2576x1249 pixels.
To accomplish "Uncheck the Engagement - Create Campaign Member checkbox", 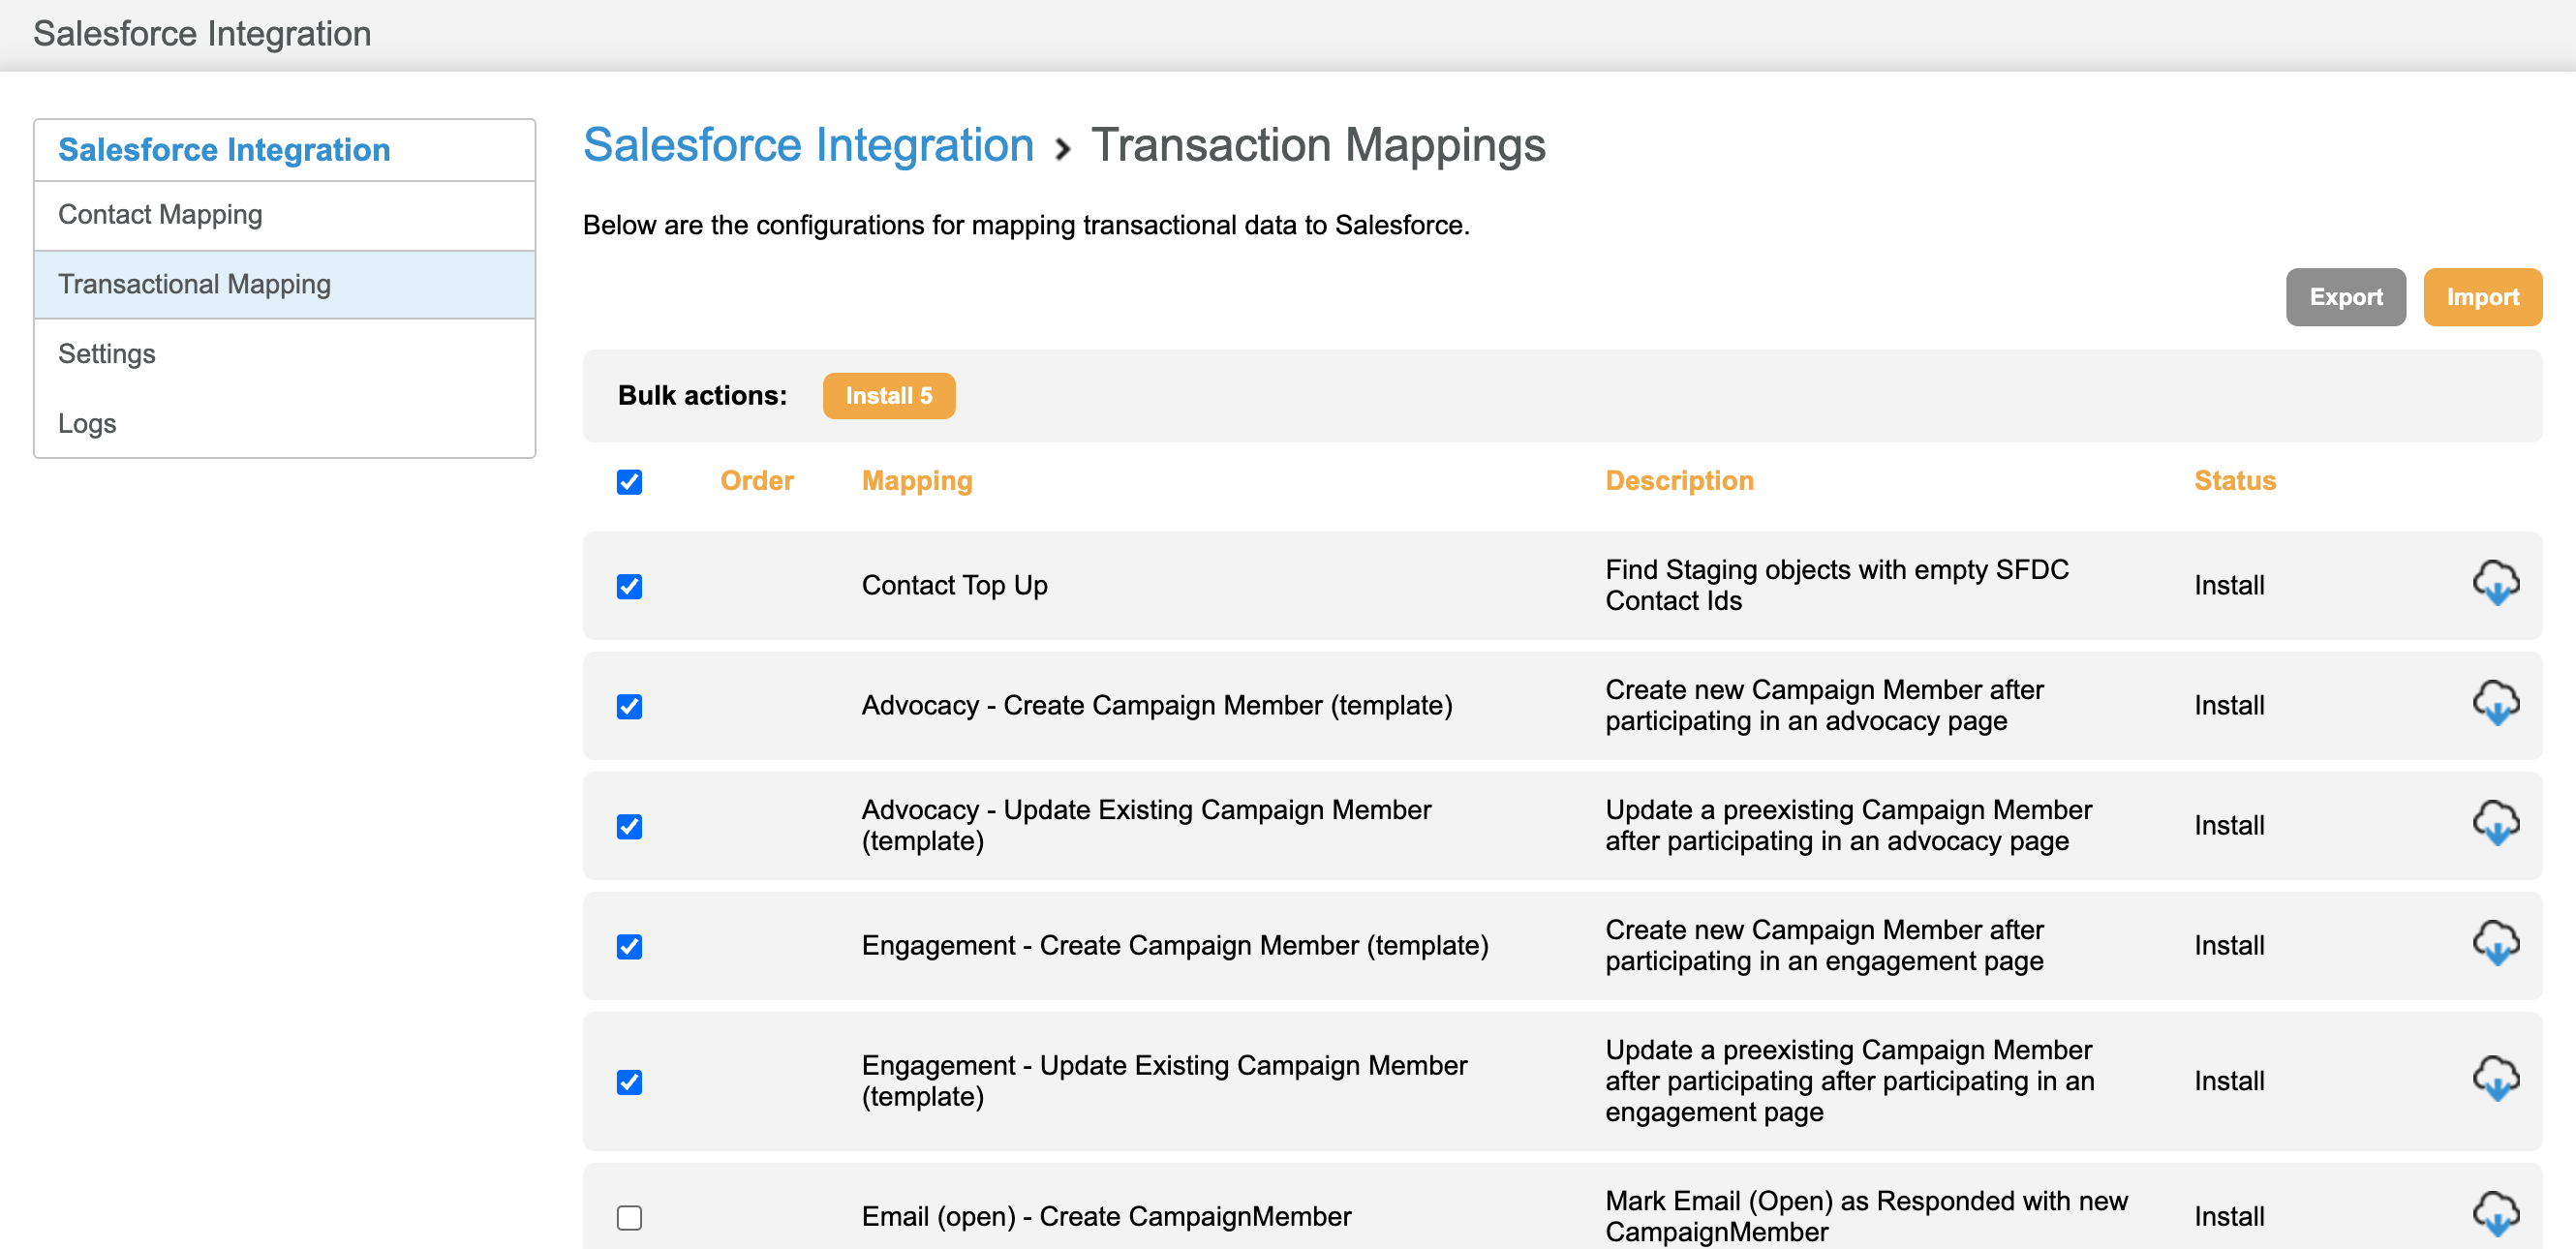I will [x=629, y=946].
